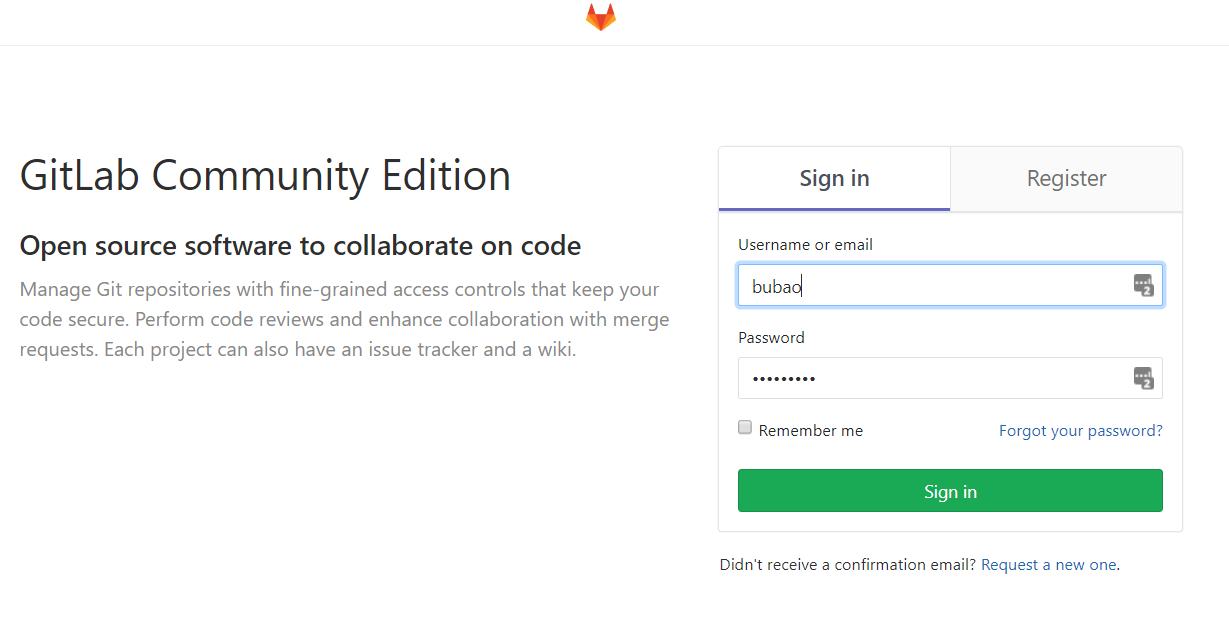The height and width of the screenshot is (628, 1229).
Task: Click the word 'wiki' in the description
Action: (555, 351)
